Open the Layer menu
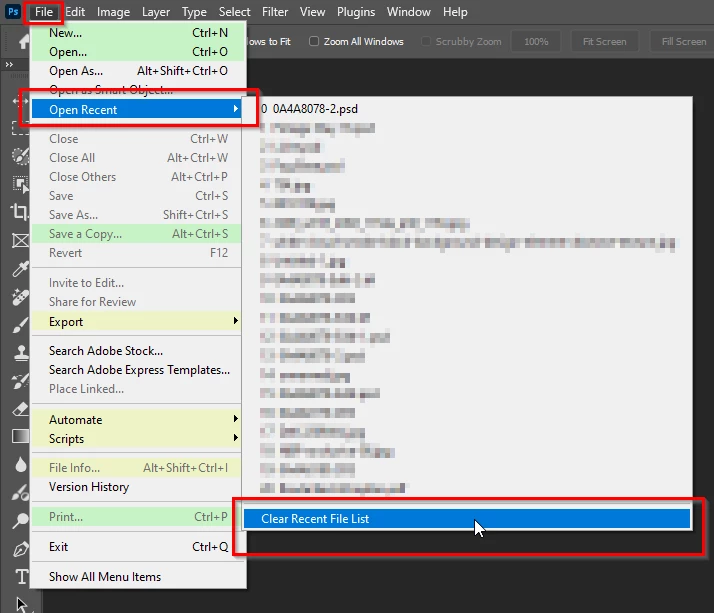 tap(156, 12)
